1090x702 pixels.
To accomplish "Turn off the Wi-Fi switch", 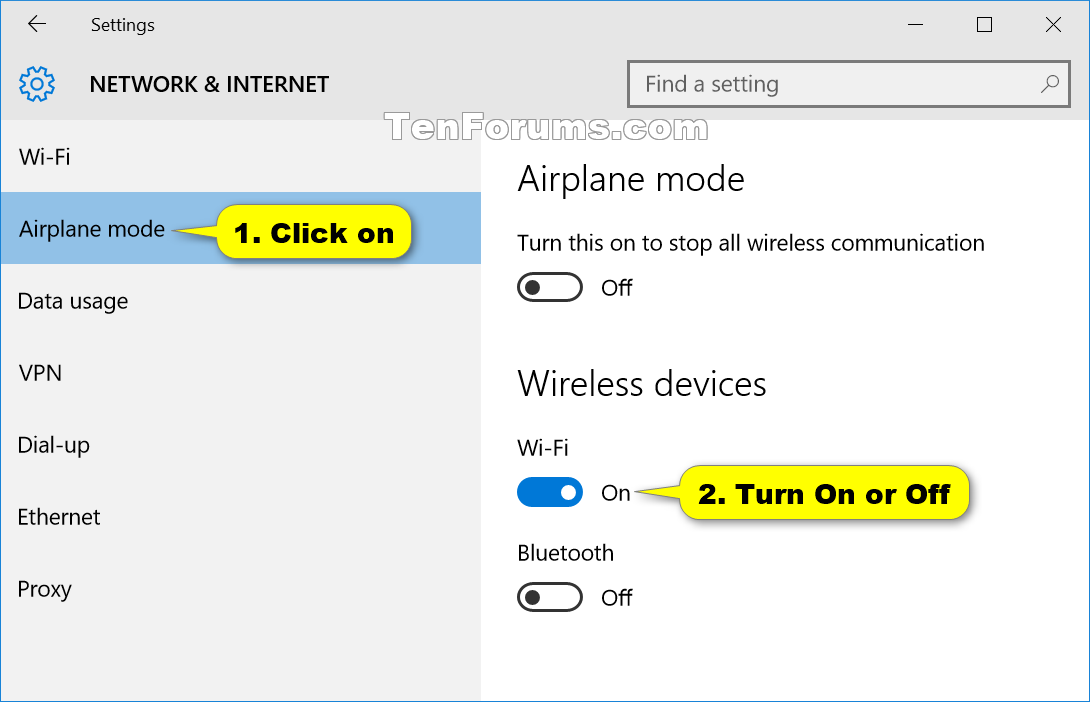I will point(550,492).
